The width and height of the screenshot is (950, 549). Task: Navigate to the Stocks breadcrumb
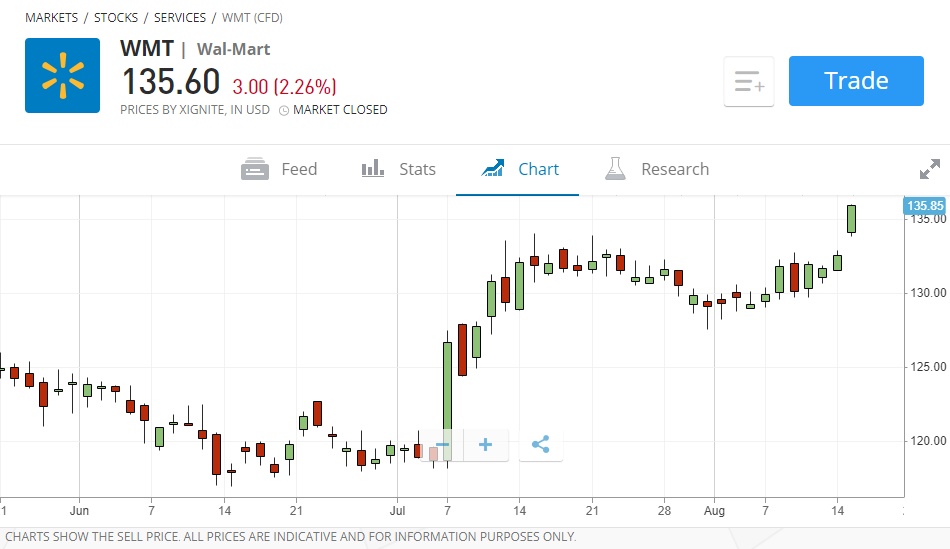pos(116,18)
